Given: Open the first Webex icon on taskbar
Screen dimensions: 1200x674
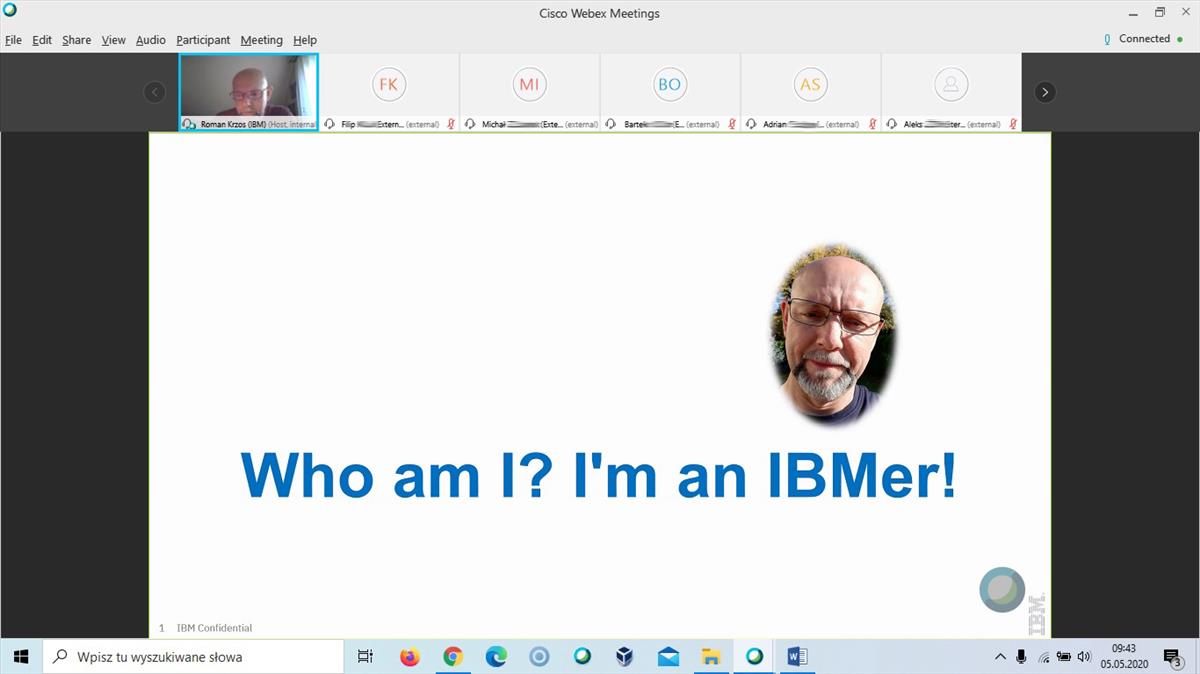Looking at the screenshot, I should pyautogui.click(x=582, y=656).
